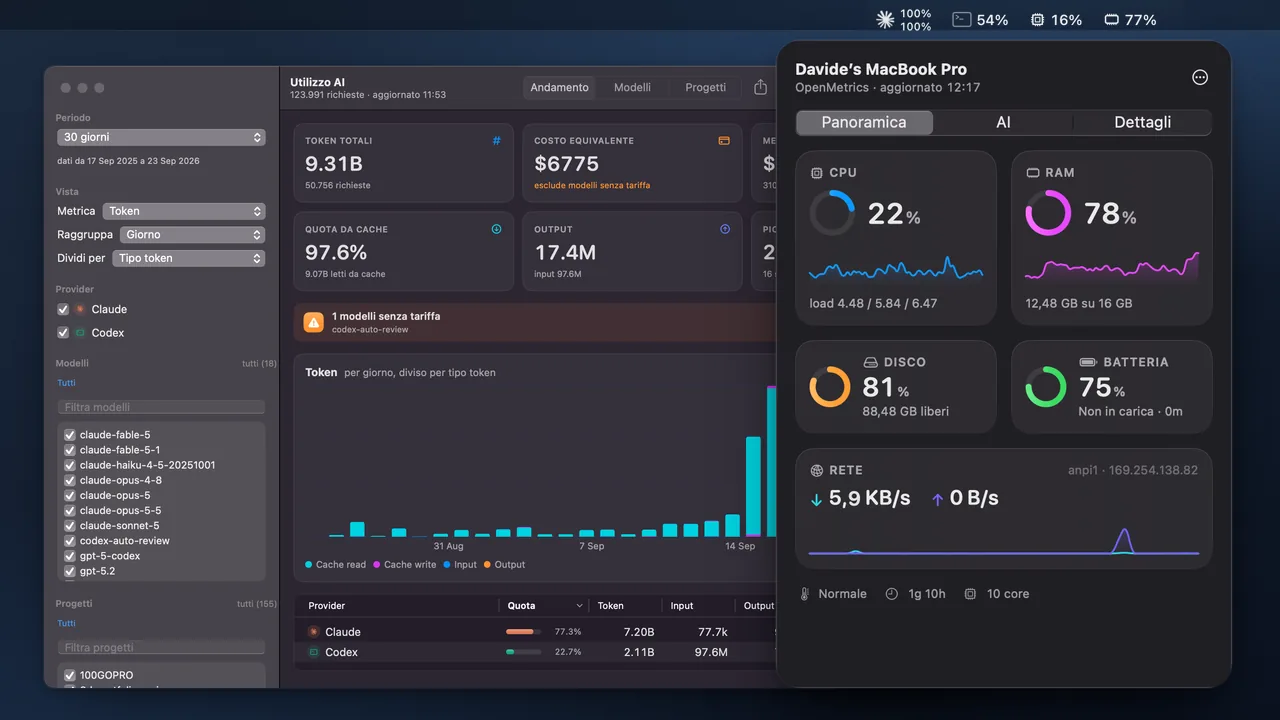
Task: Switch to the Modelli tab
Action: pyautogui.click(x=632, y=88)
